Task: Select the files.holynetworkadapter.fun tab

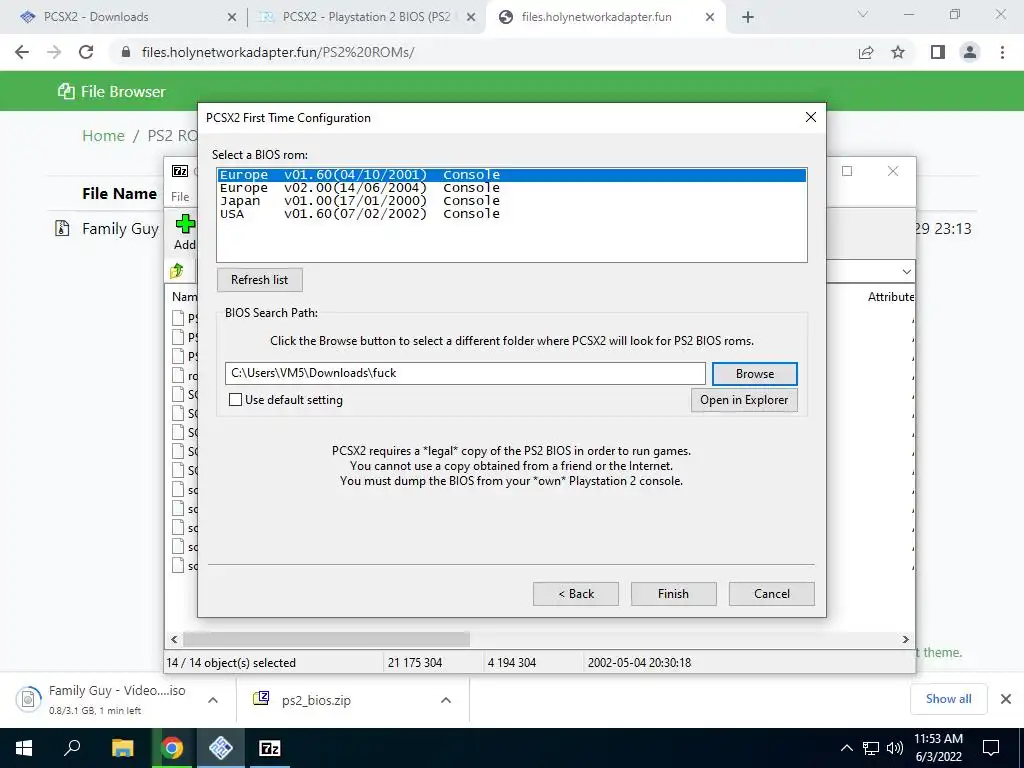Action: pyautogui.click(x=607, y=17)
